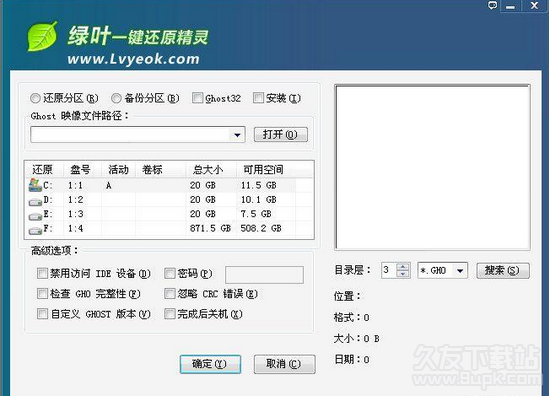Close the window

point(534,6)
